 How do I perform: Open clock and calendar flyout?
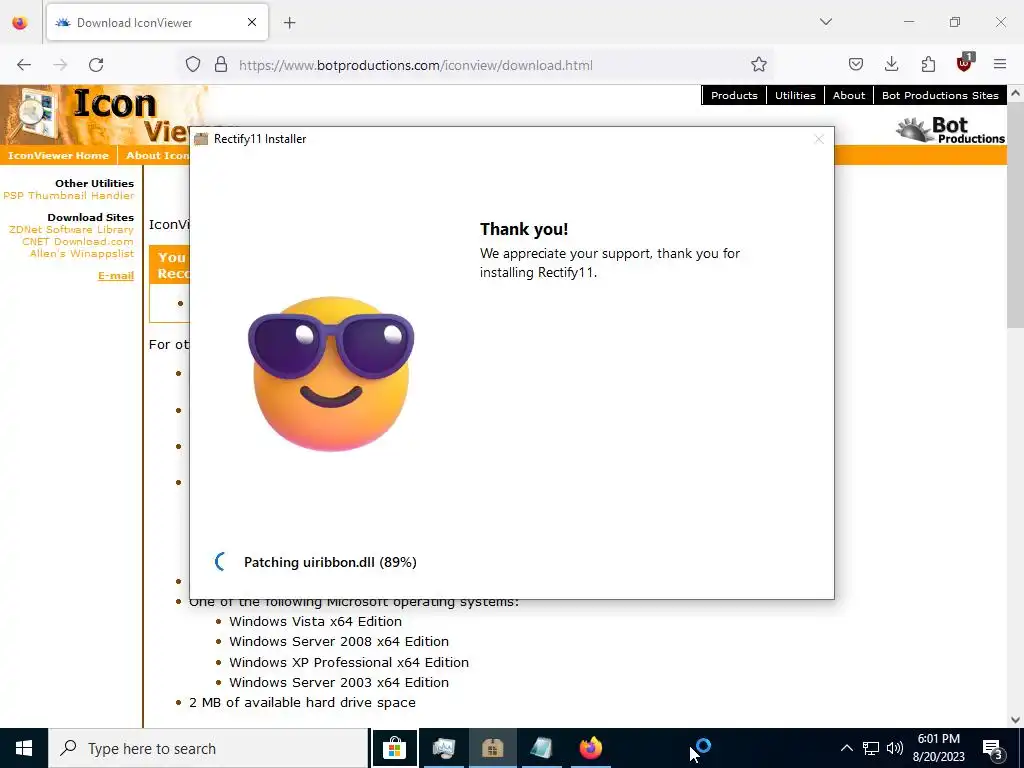pyautogui.click(x=938, y=748)
